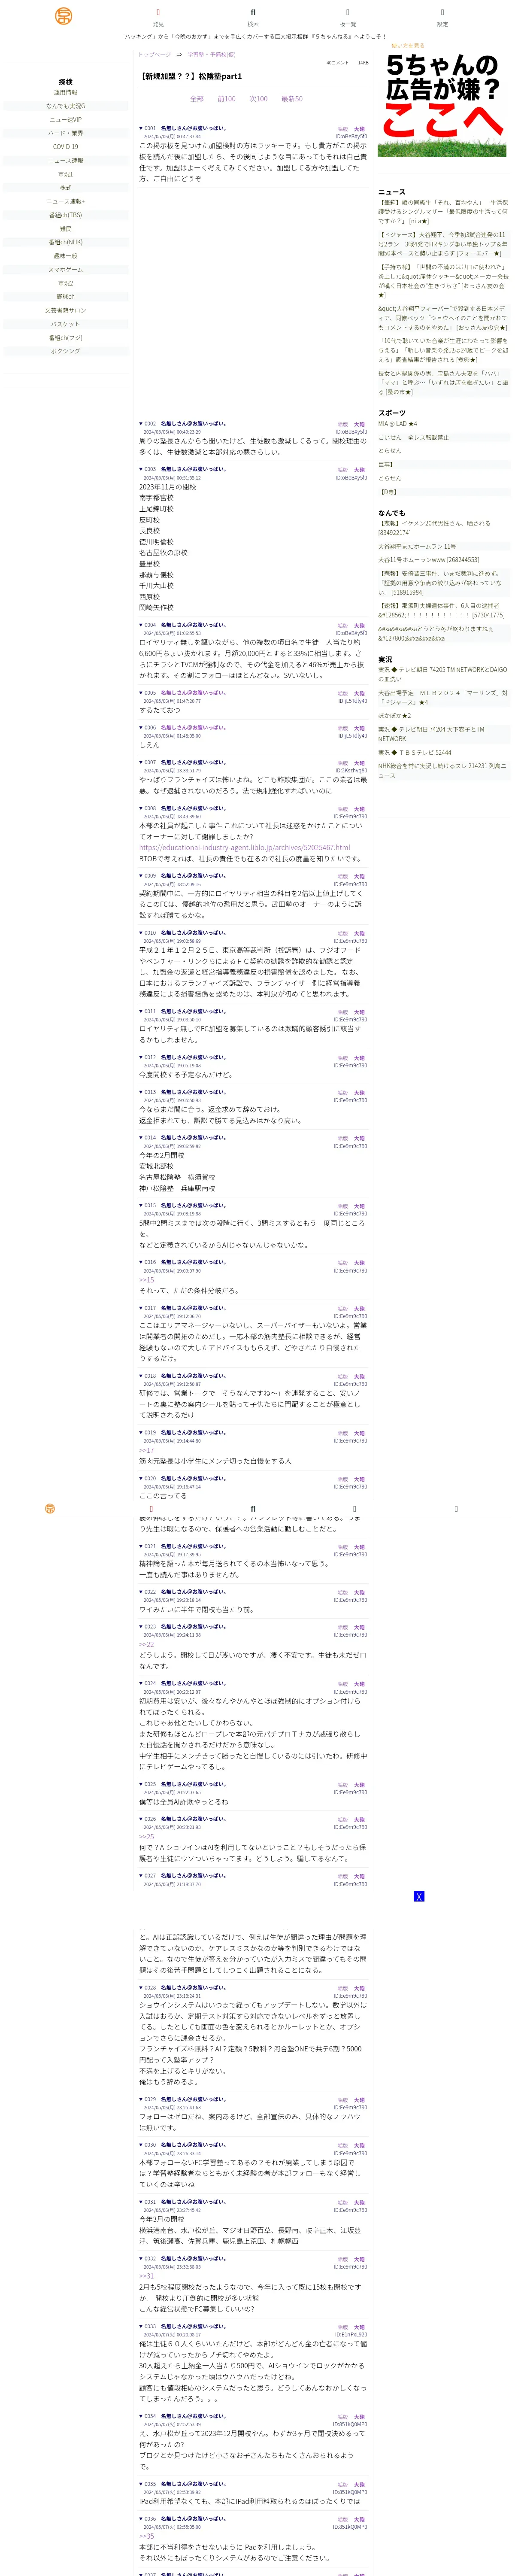
Task: Collapse post 0004 with its triangle
Action: coord(141,625)
